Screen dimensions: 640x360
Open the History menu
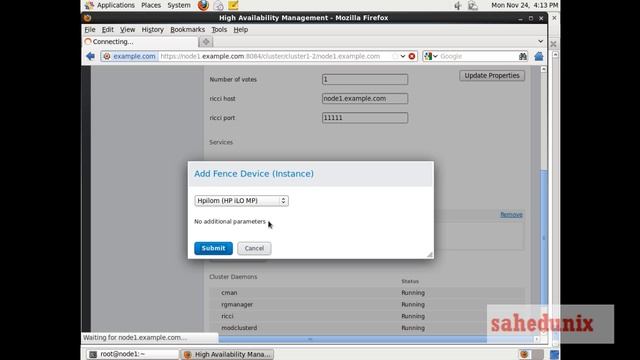pyautogui.click(x=153, y=29)
